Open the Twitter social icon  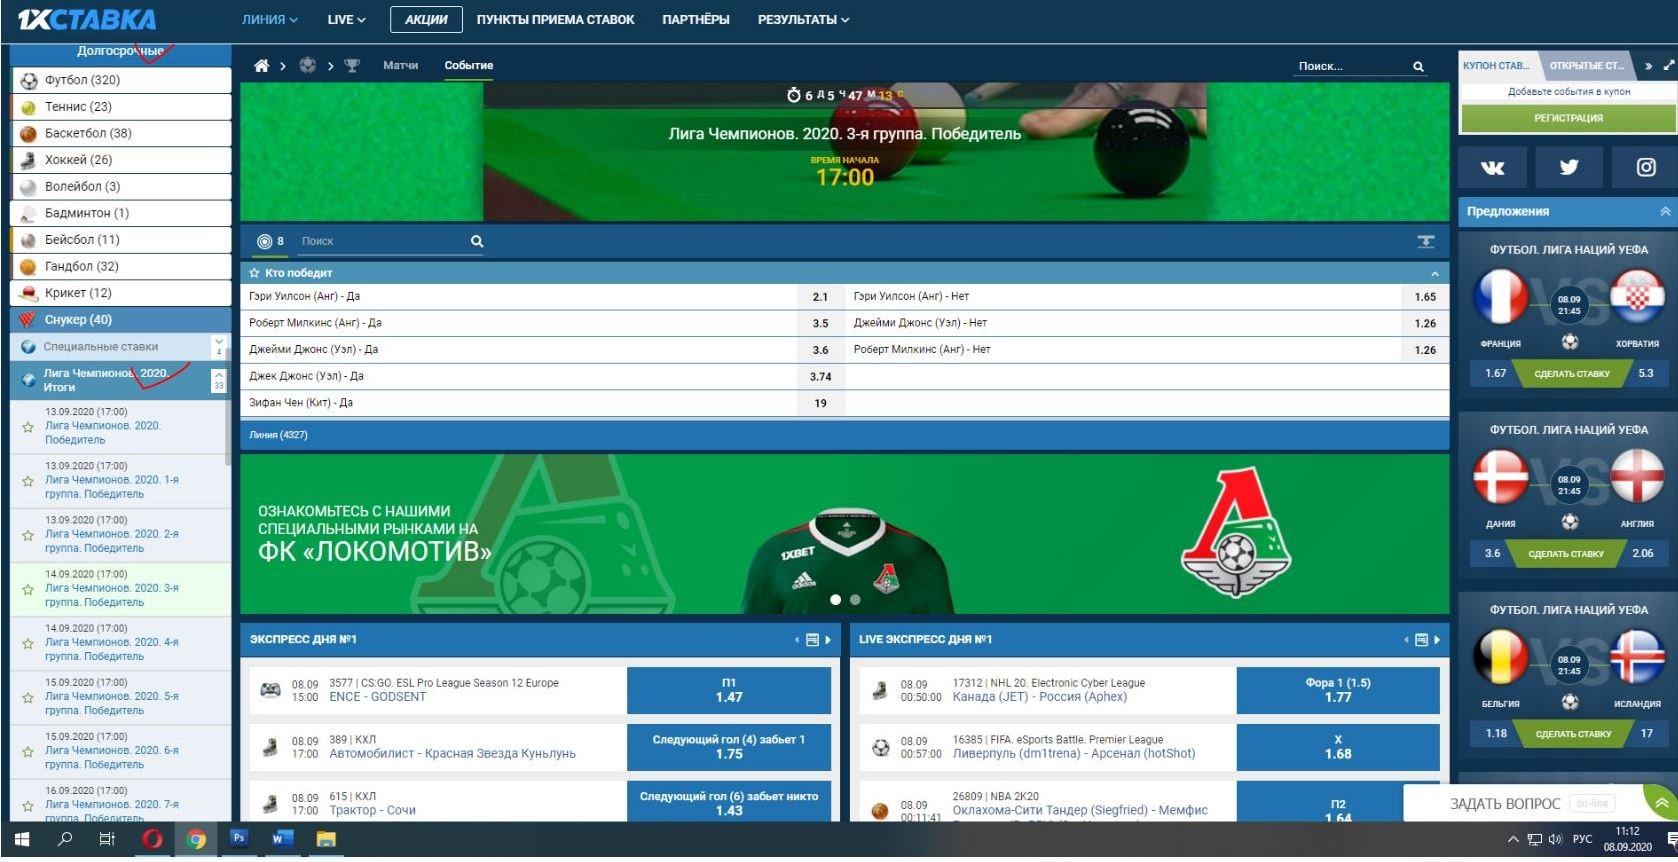pyautogui.click(x=1568, y=168)
